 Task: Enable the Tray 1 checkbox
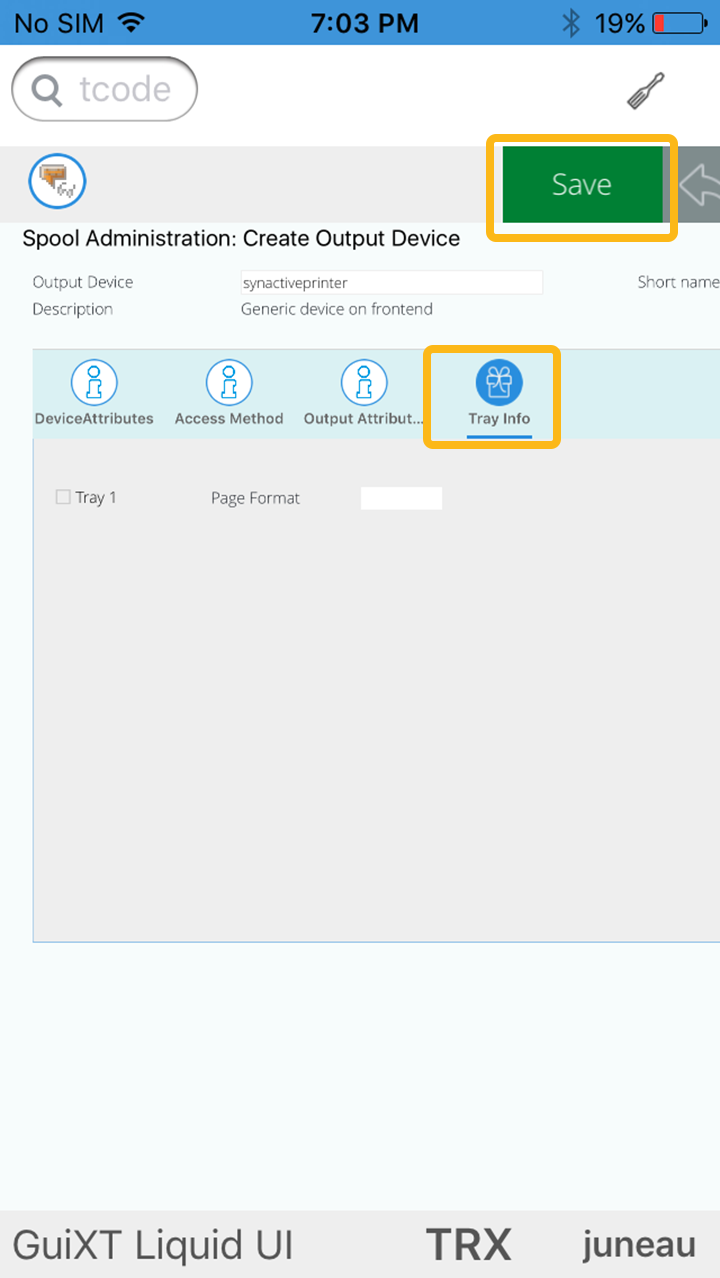(x=63, y=497)
